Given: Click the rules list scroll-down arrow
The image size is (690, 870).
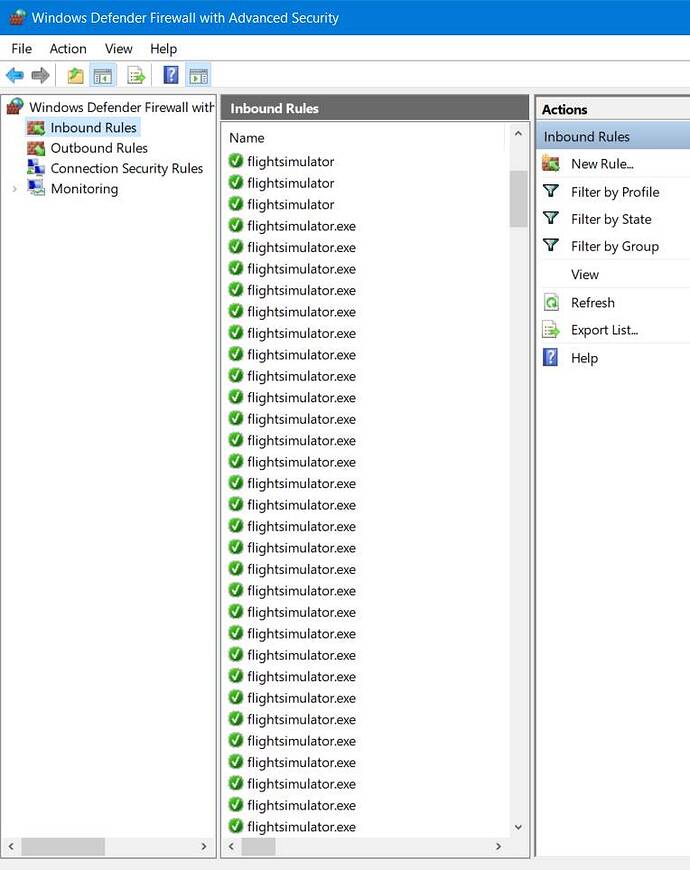Looking at the screenshot, I should click(x=519, y=827).
